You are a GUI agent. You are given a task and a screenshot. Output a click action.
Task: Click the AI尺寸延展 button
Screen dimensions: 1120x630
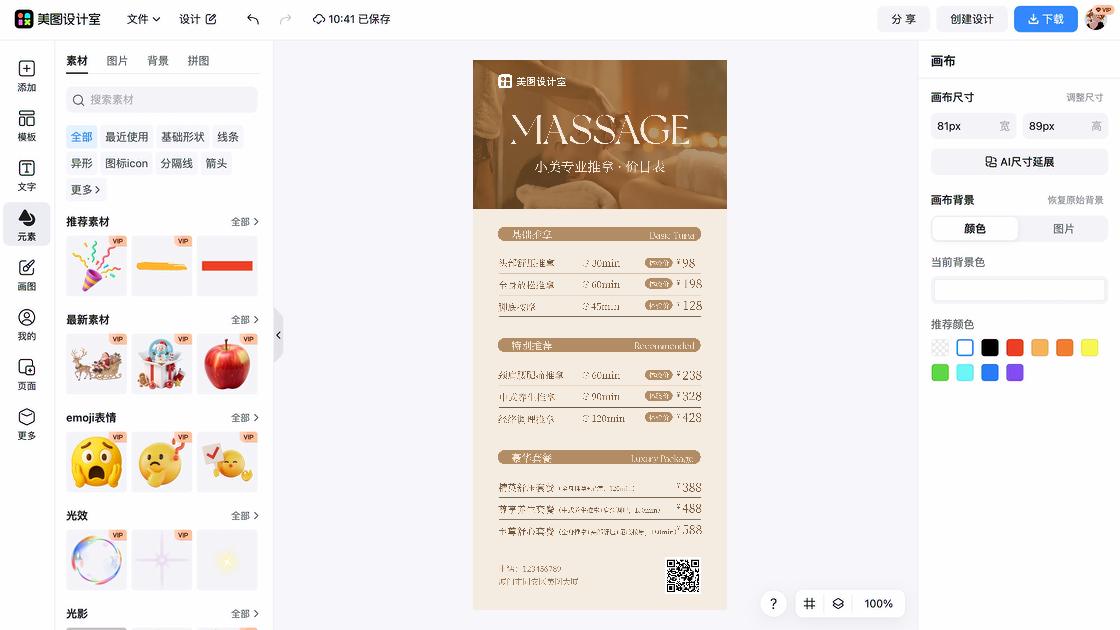(x=1019, y=161)
